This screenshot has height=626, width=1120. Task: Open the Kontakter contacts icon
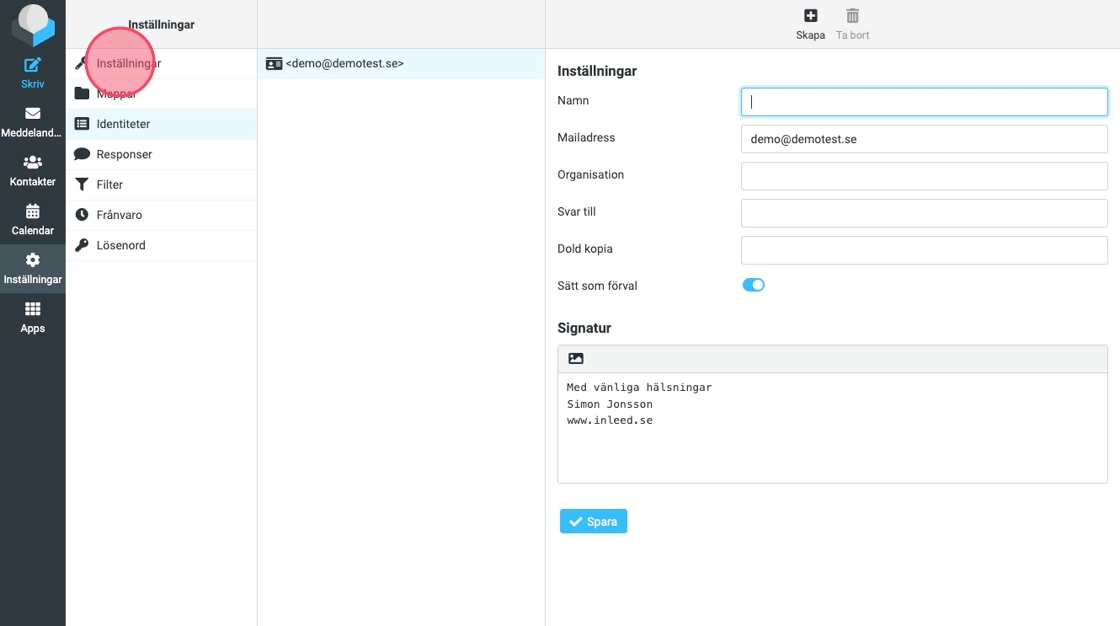[32, 162]
